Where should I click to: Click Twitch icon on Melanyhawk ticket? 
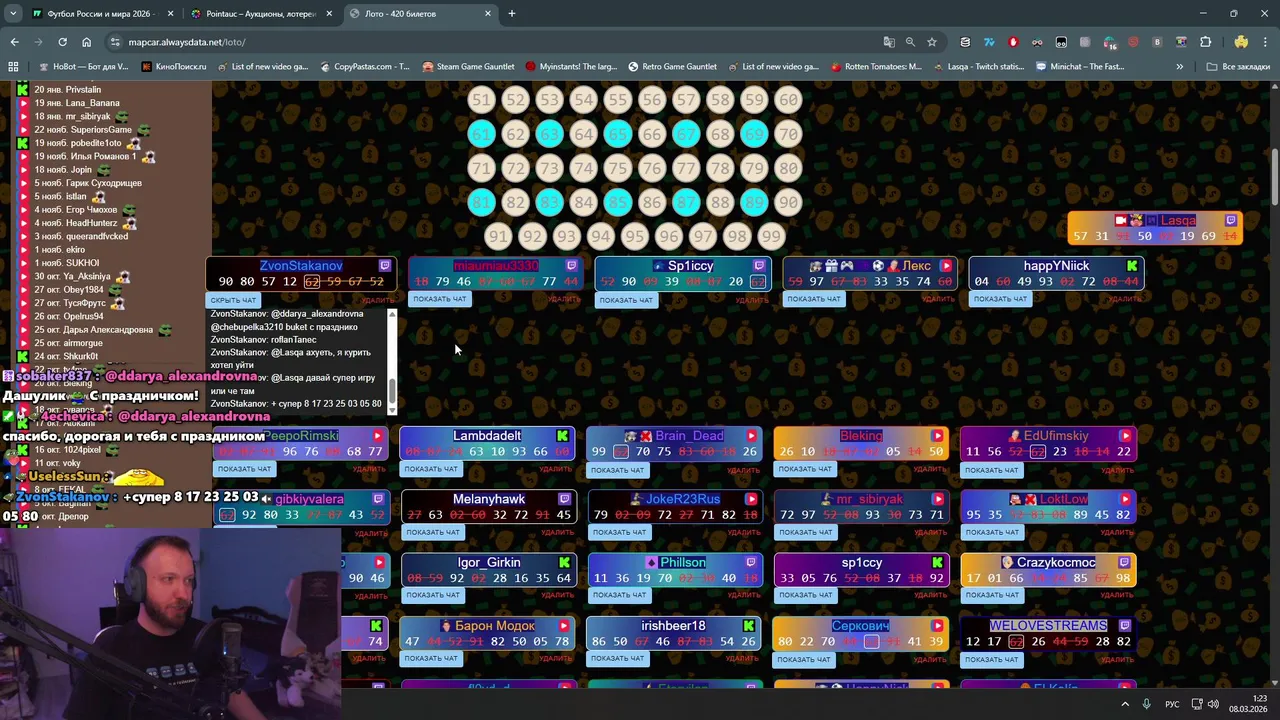click(x=564, y=499)
